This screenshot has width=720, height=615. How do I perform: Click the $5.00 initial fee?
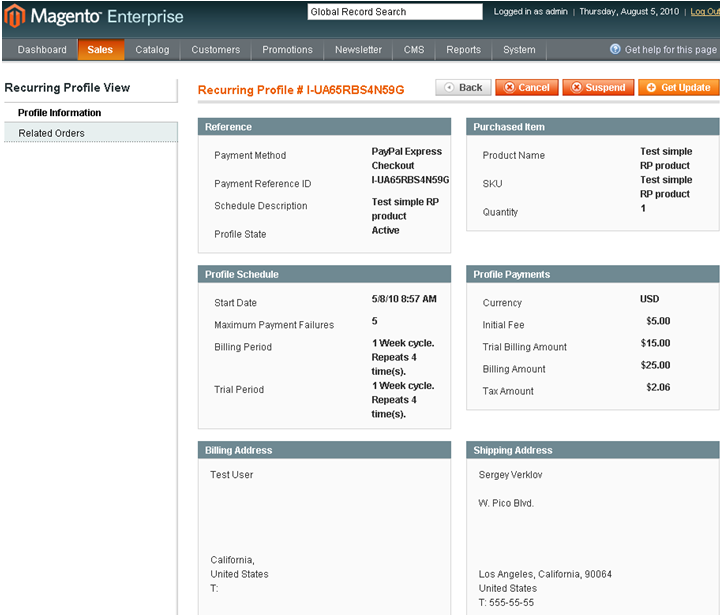coord(658,321)
